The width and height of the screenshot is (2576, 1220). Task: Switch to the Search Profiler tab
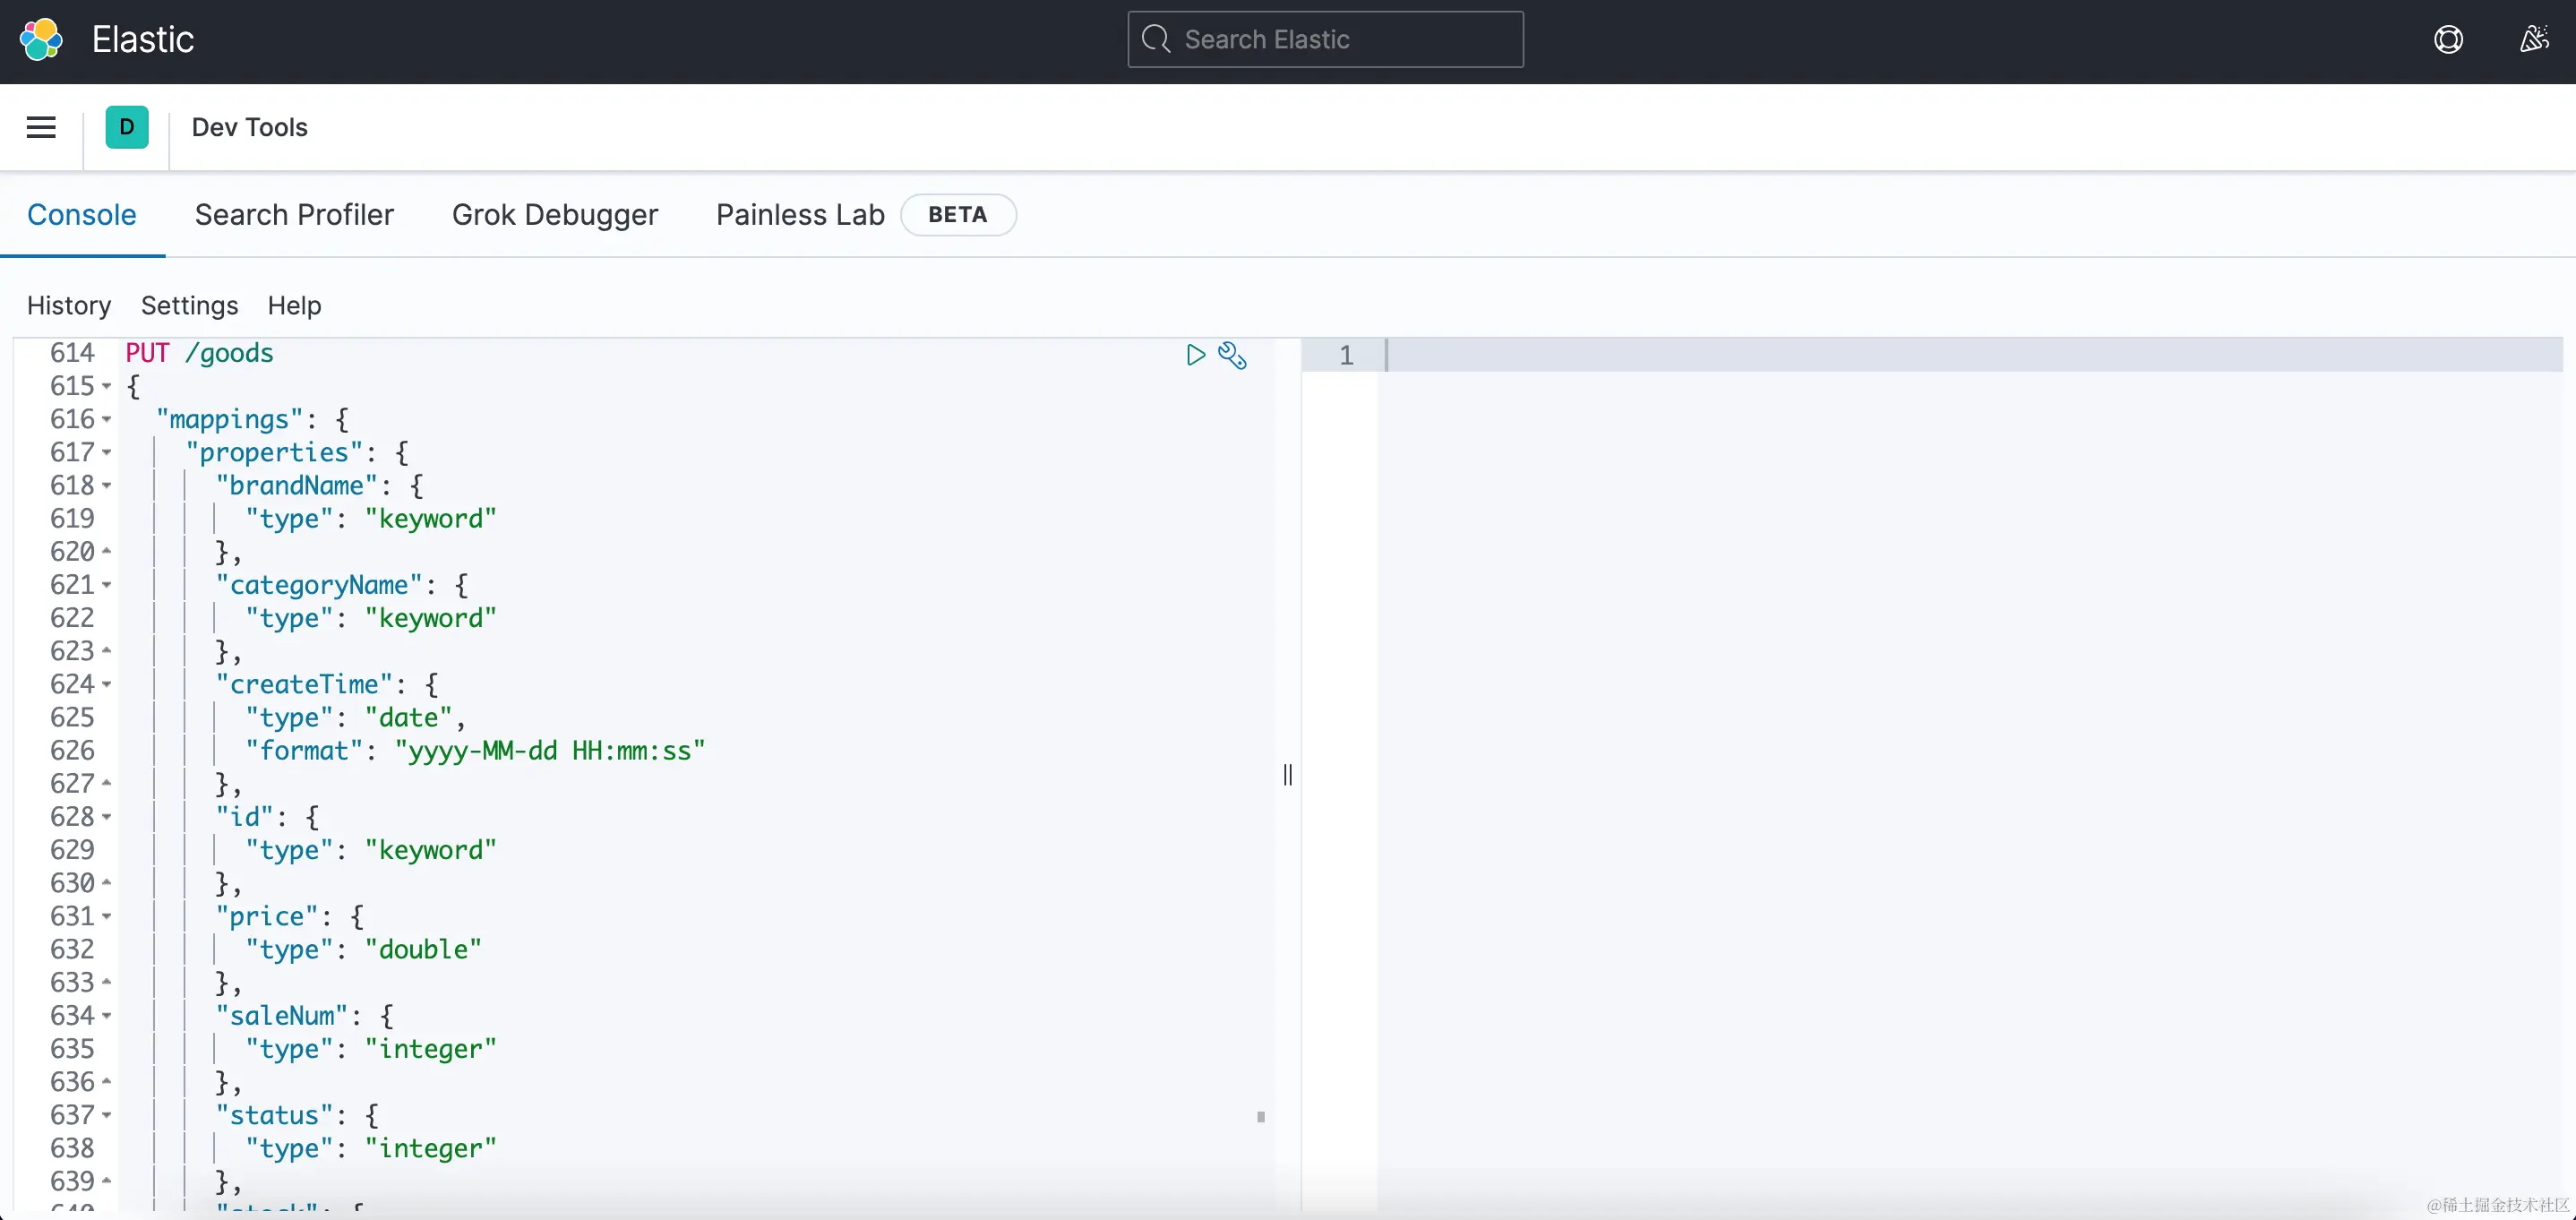point(294,215)
